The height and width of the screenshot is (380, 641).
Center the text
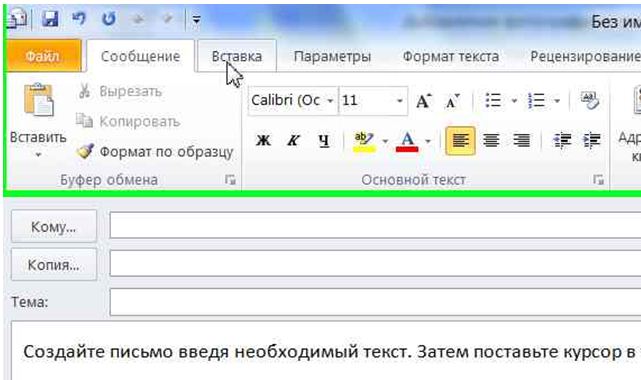[491, 141]
